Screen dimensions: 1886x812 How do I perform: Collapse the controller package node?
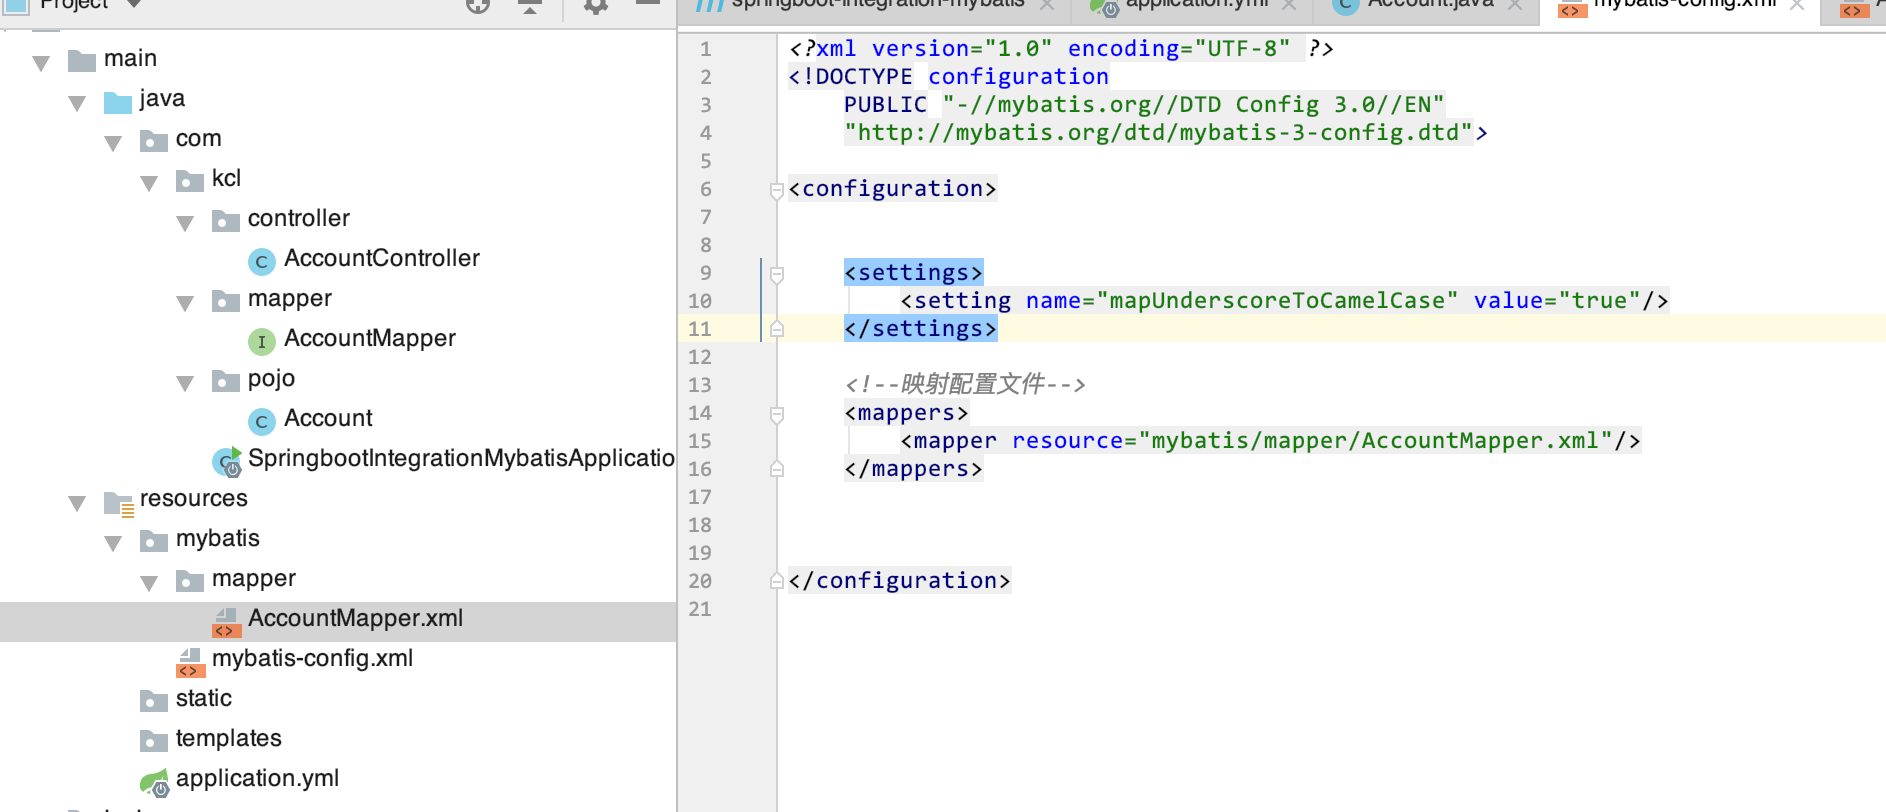click(x=185, y=222)
